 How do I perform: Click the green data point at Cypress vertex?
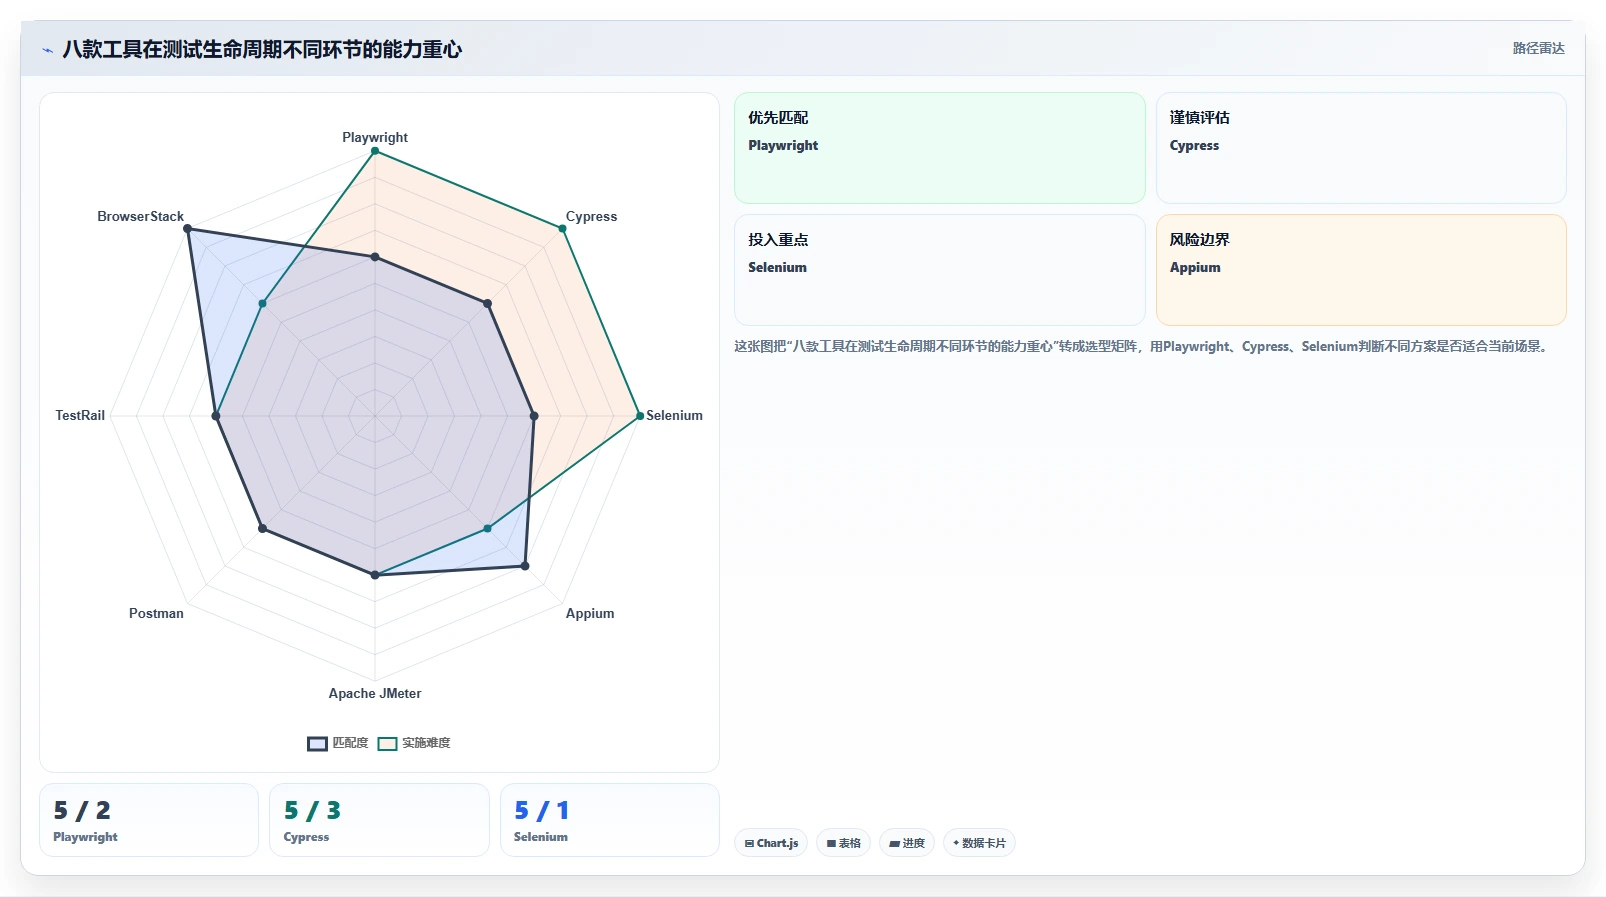[x=562, y=229]
